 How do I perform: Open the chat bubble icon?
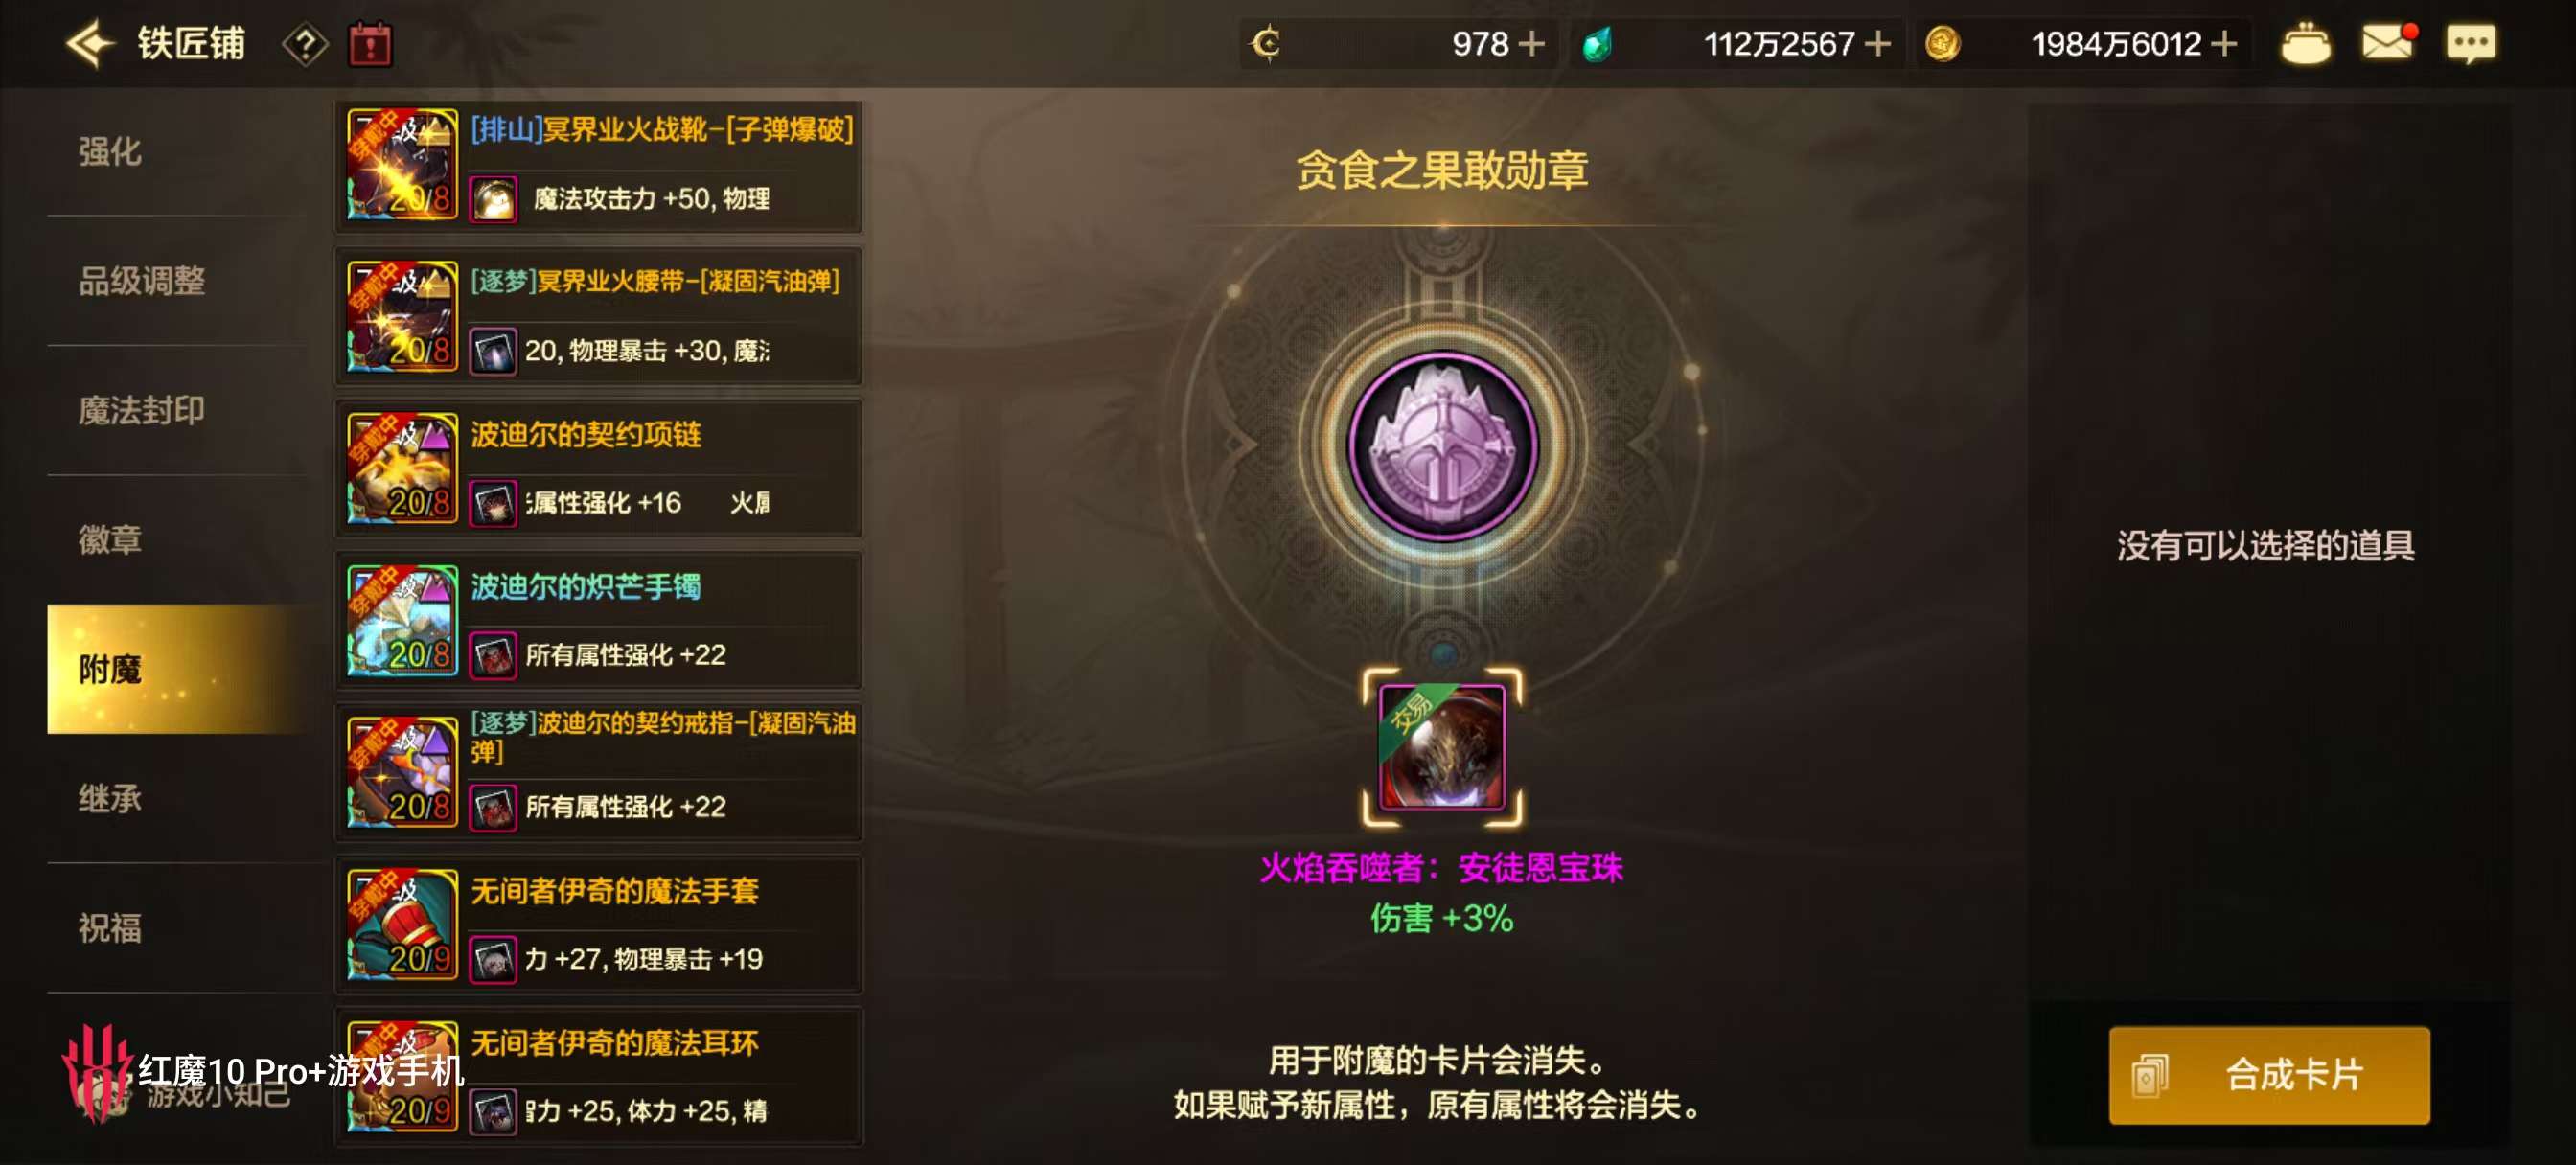(2470, 45)
